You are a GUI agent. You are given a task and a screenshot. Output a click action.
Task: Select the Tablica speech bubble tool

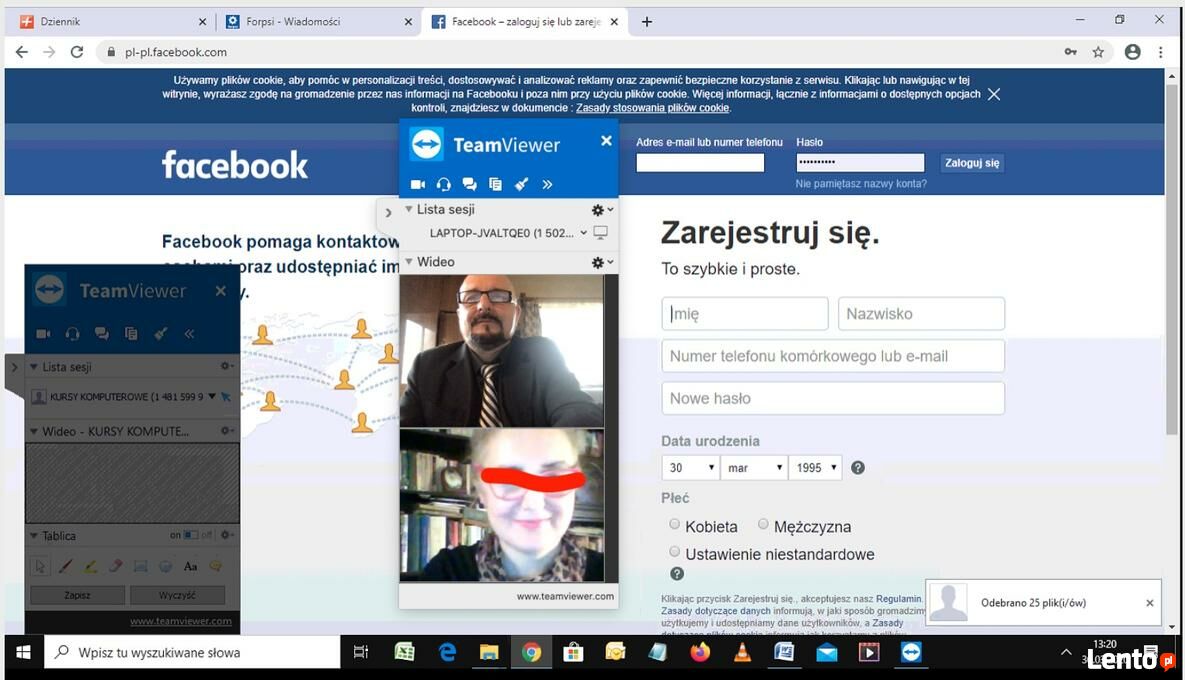(215, 566)
